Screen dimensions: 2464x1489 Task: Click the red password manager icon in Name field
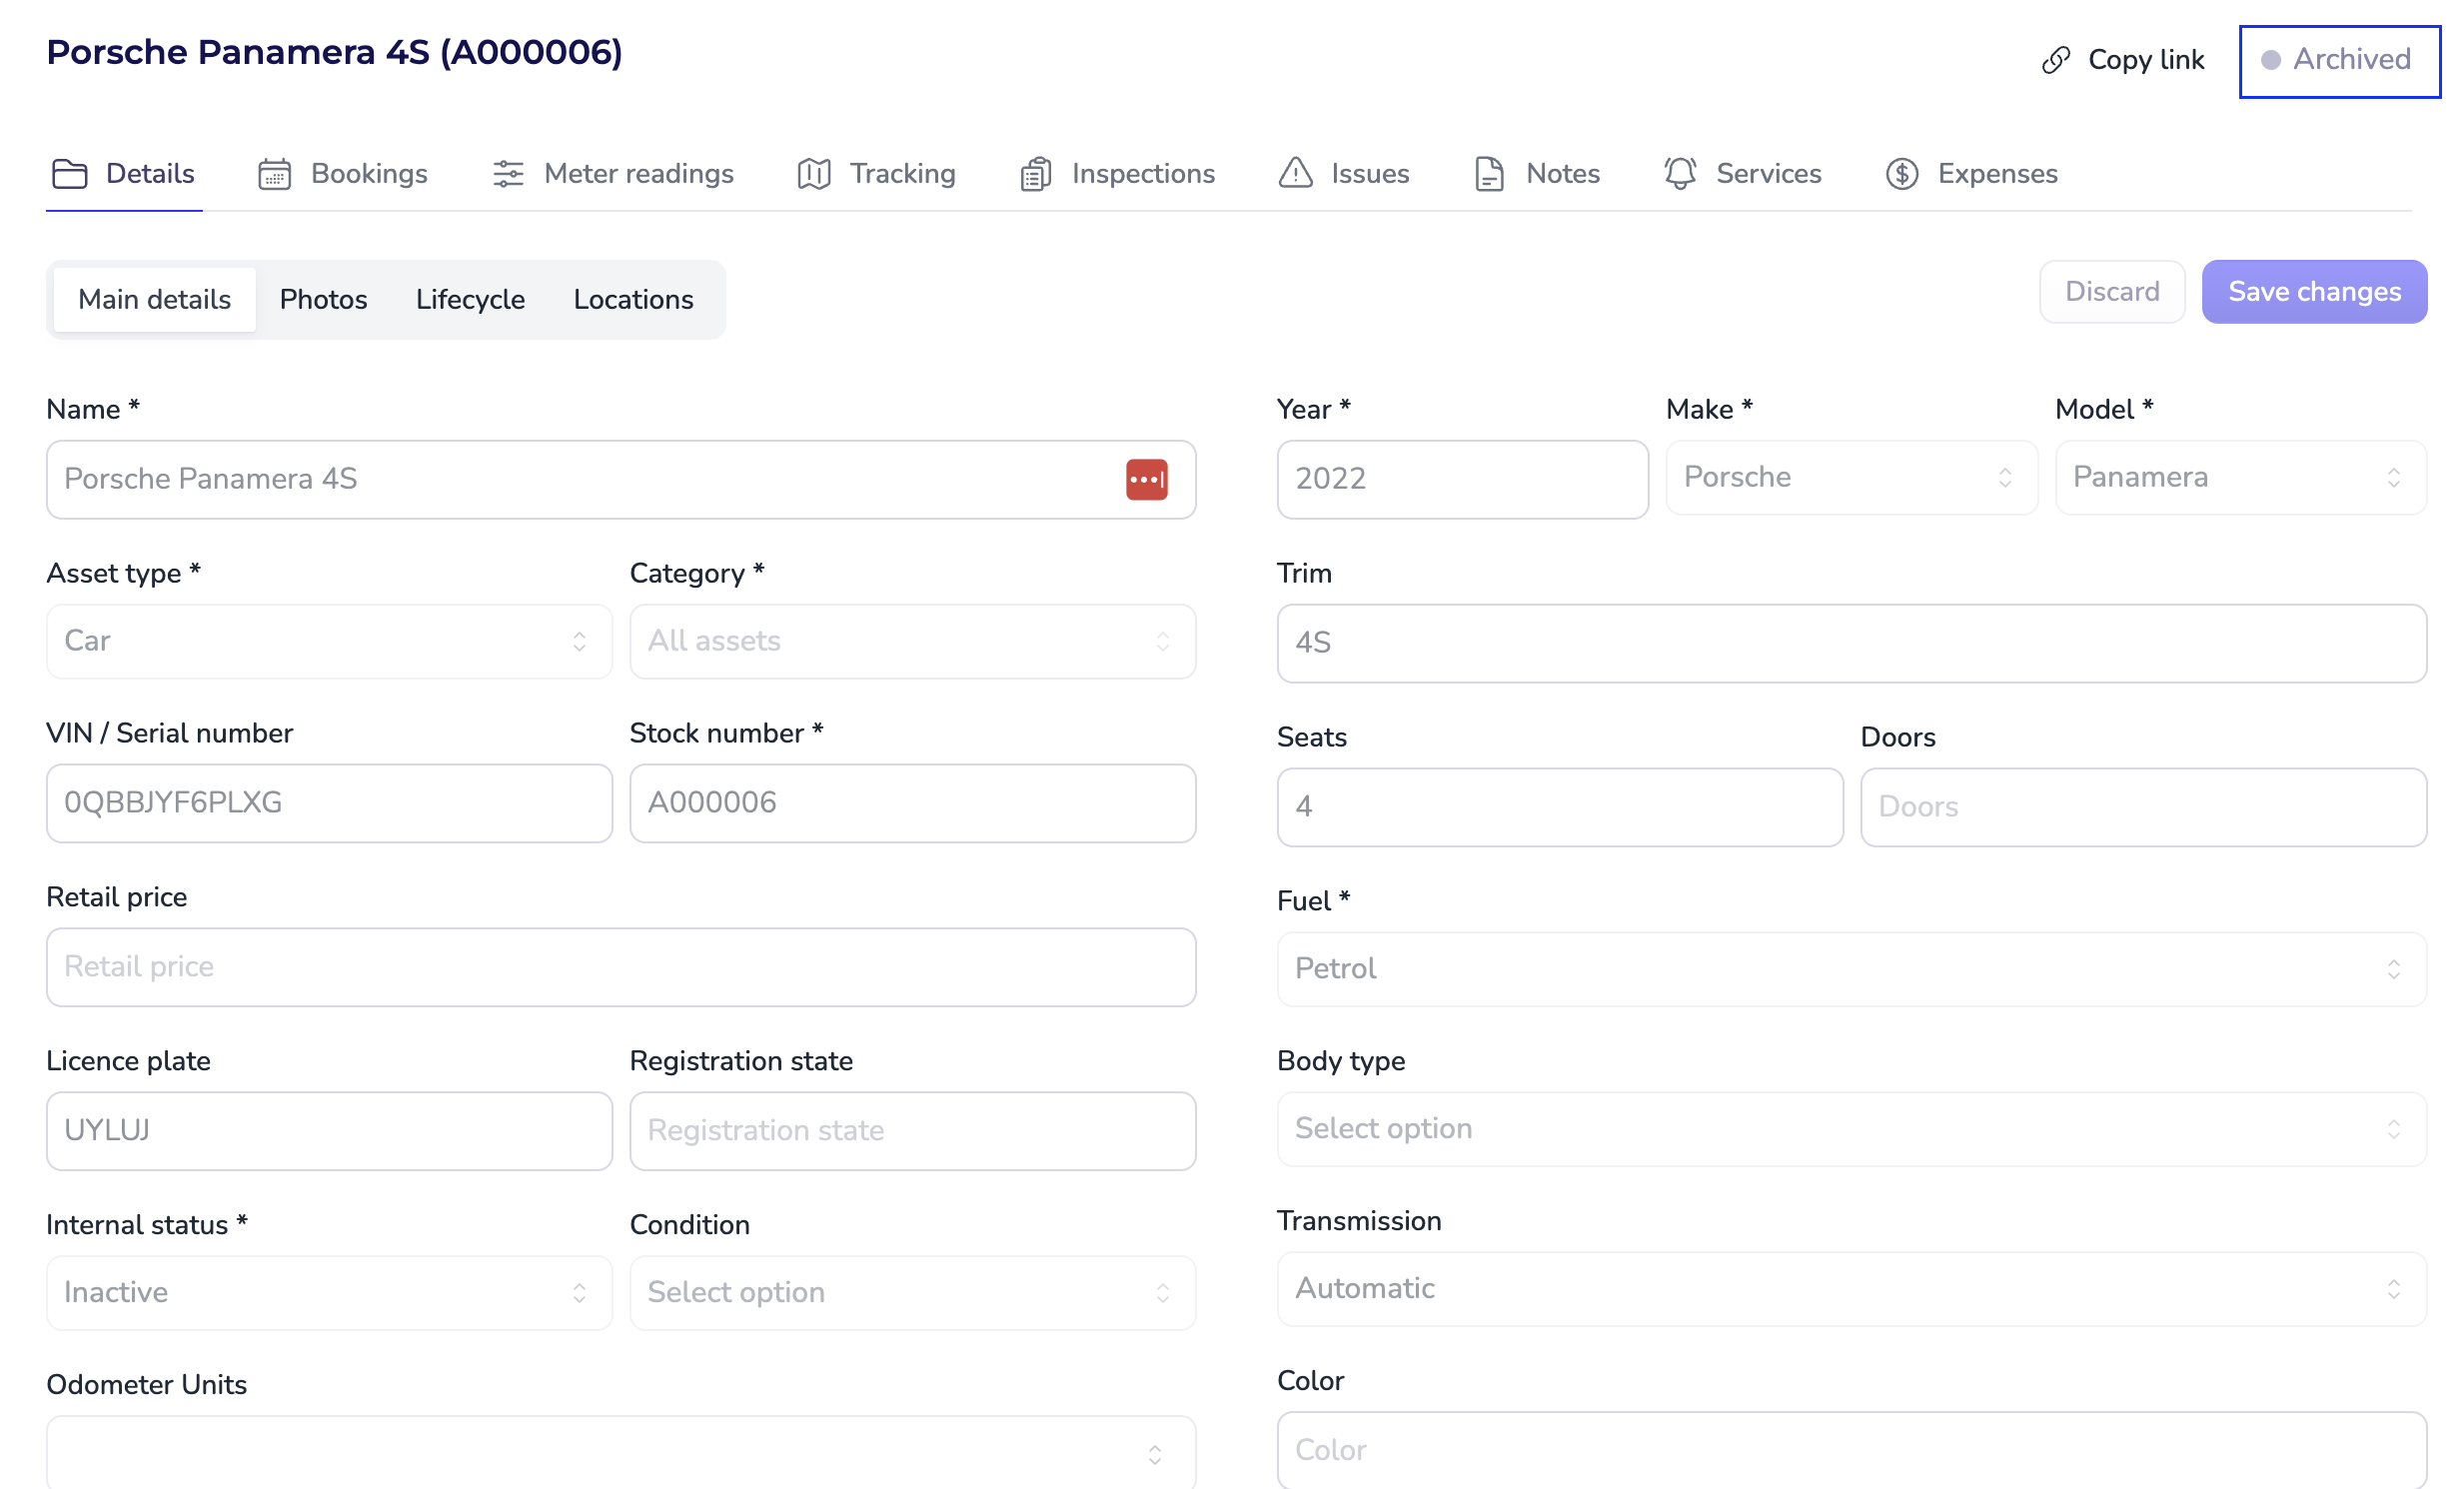1146,479
